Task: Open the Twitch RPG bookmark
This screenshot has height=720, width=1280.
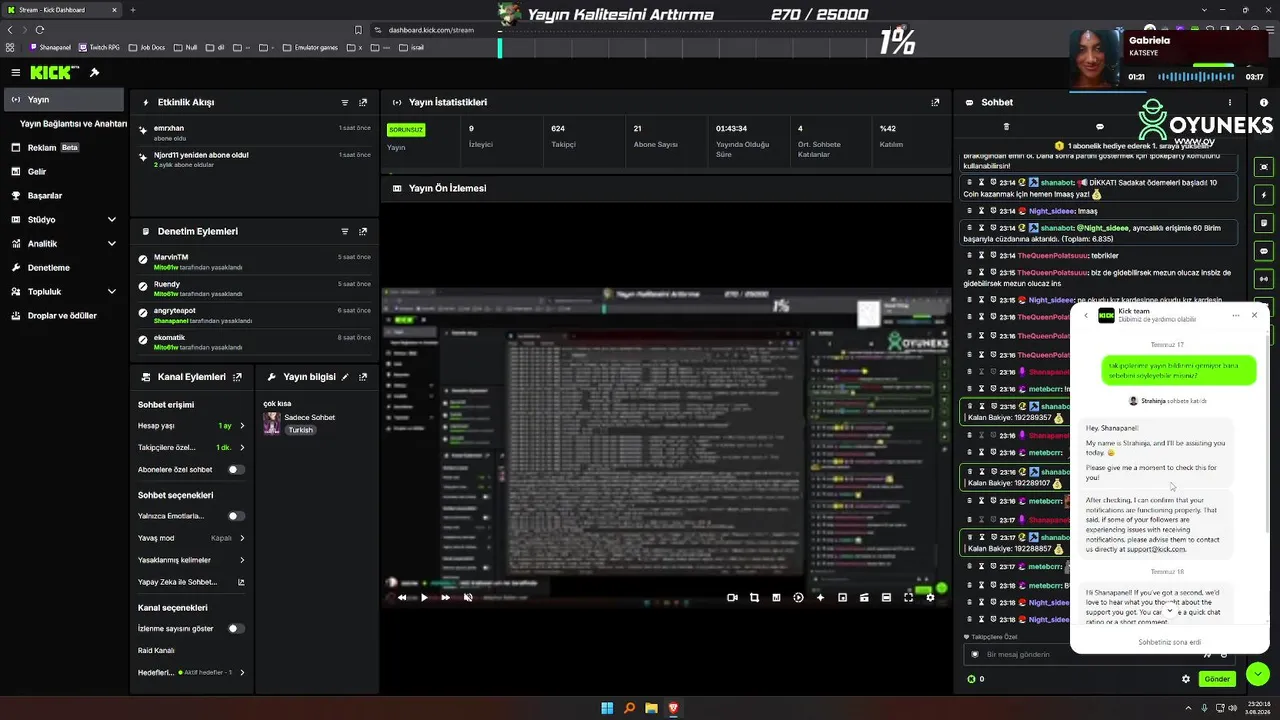Action: click(x=99, y=47)
